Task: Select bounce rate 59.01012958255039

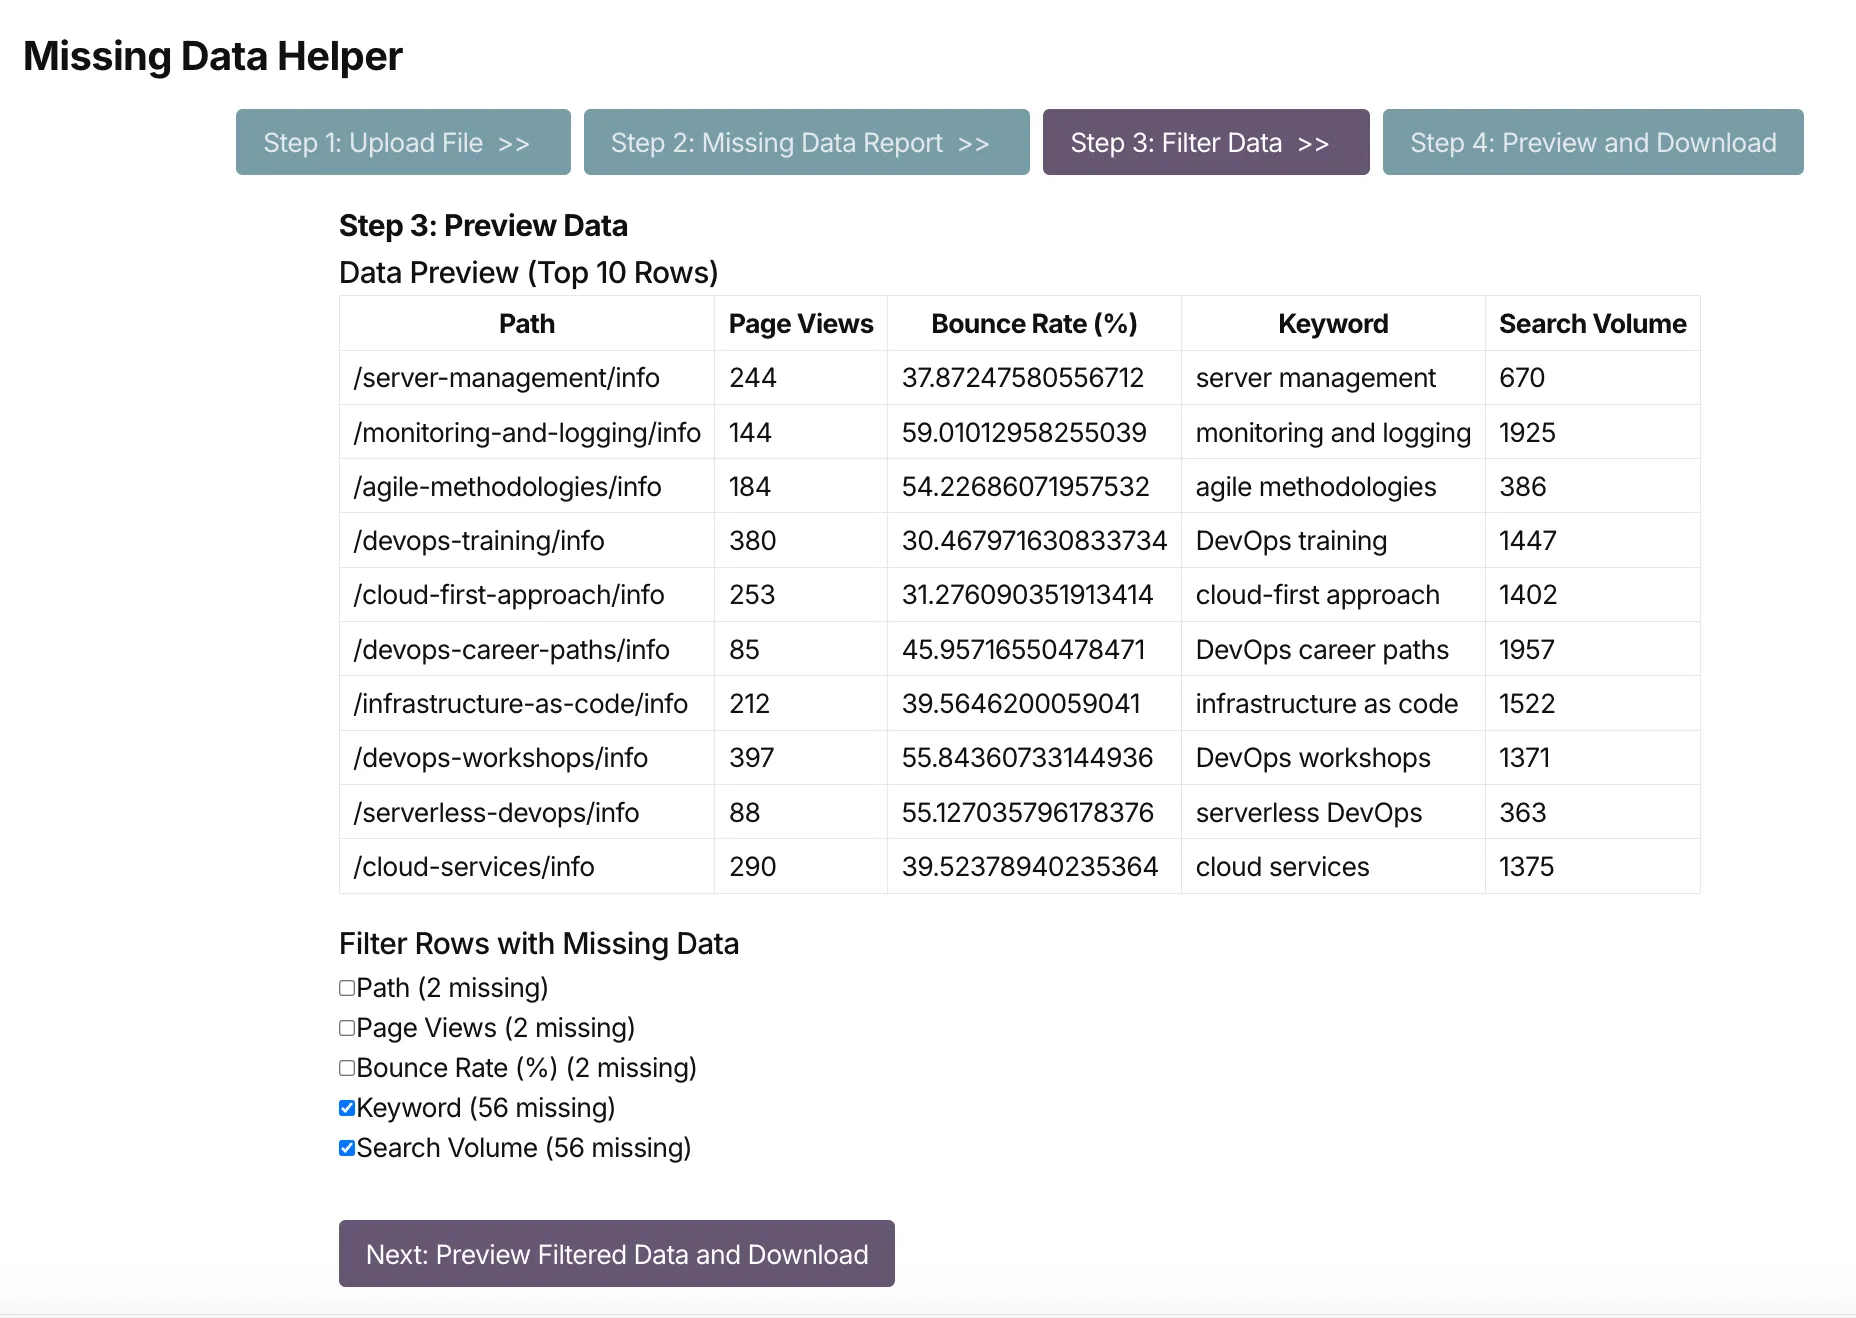Action: pos(1034,432)
